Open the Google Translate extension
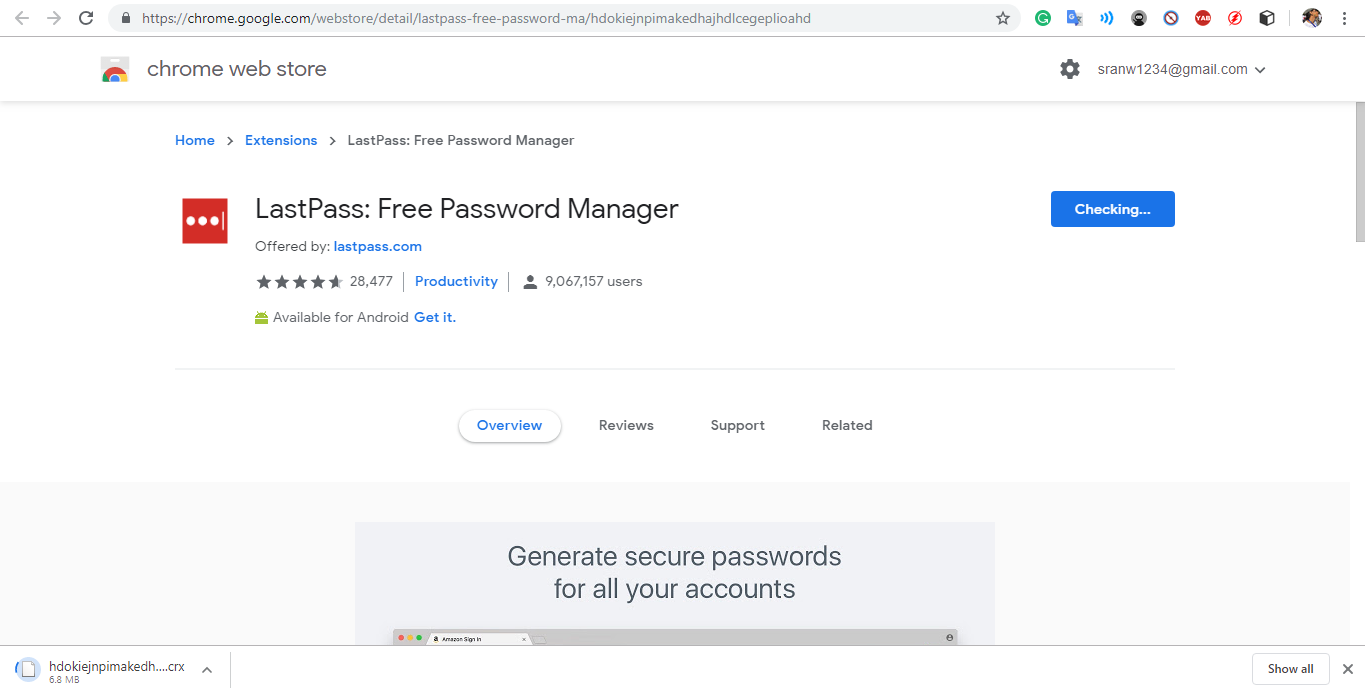Viewport: 1365px width, 694px height. [x=1075, y=18]
